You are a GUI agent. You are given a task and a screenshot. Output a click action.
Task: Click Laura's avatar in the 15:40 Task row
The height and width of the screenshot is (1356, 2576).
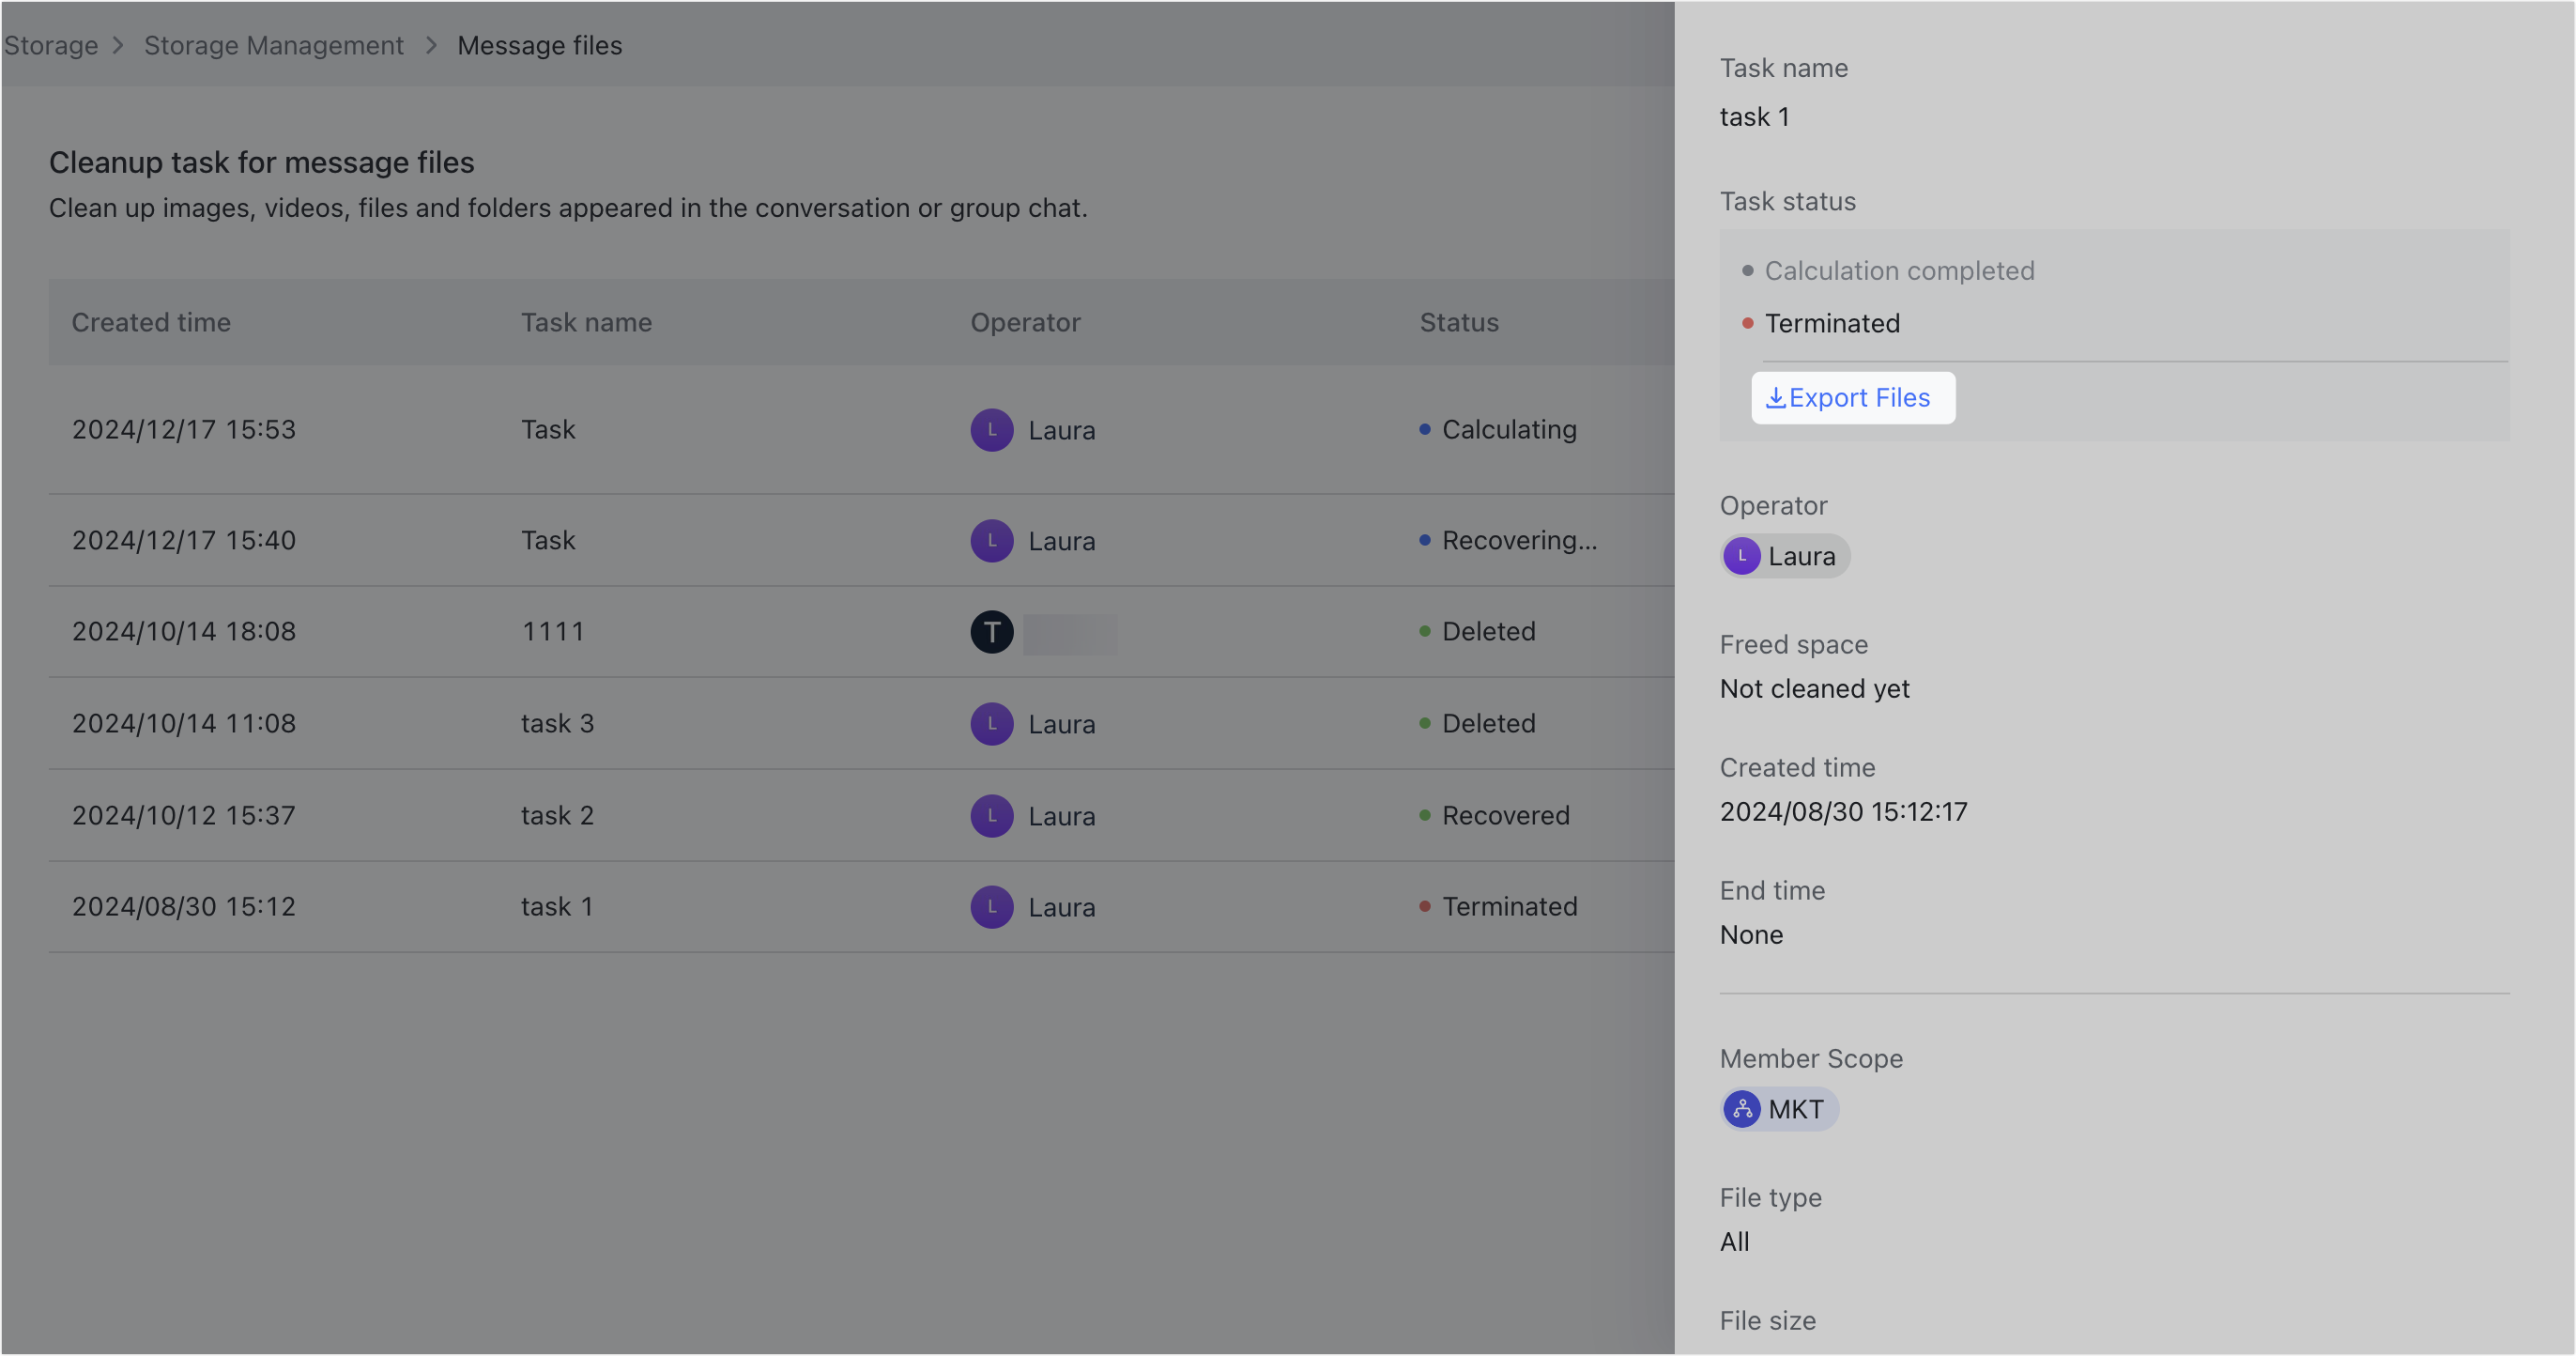992,541
